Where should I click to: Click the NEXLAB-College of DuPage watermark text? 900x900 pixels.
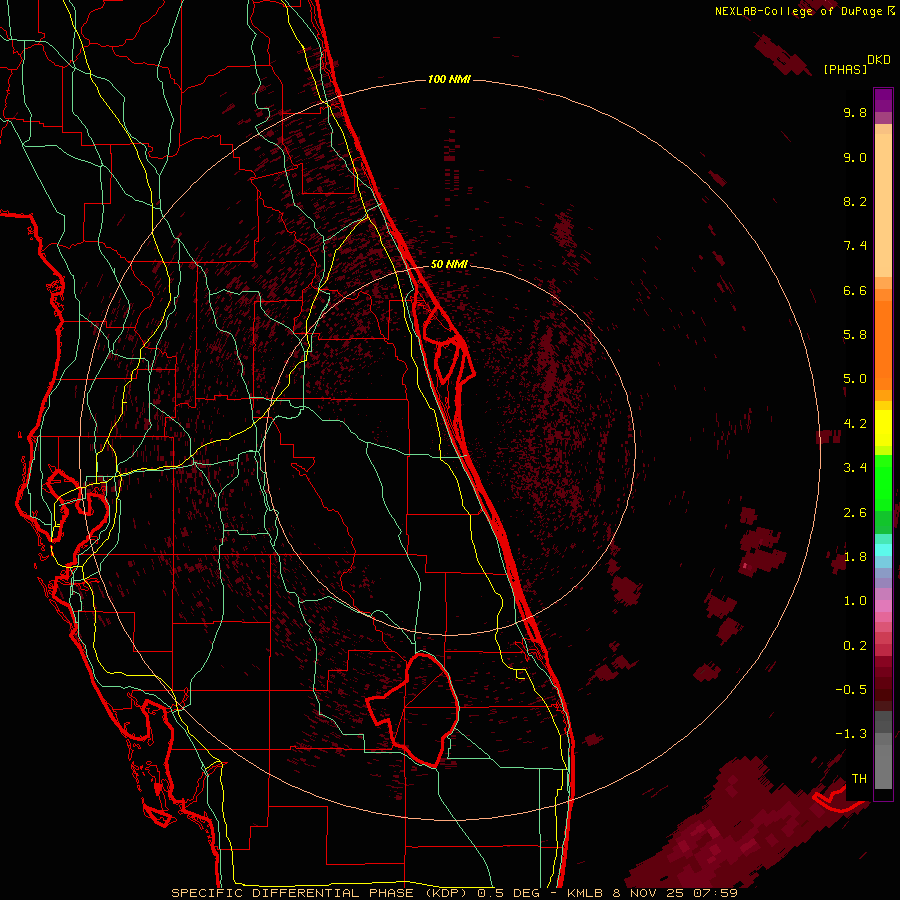tap(805, 11)
